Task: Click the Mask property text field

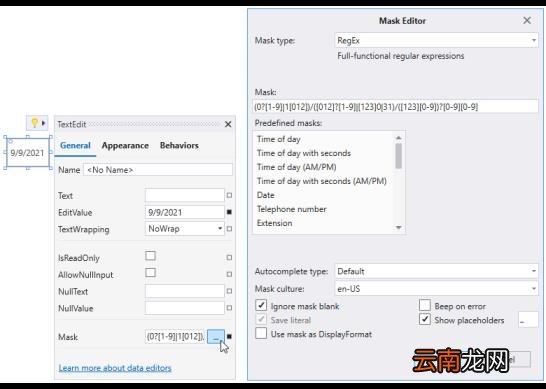Action: pos(175,337)
